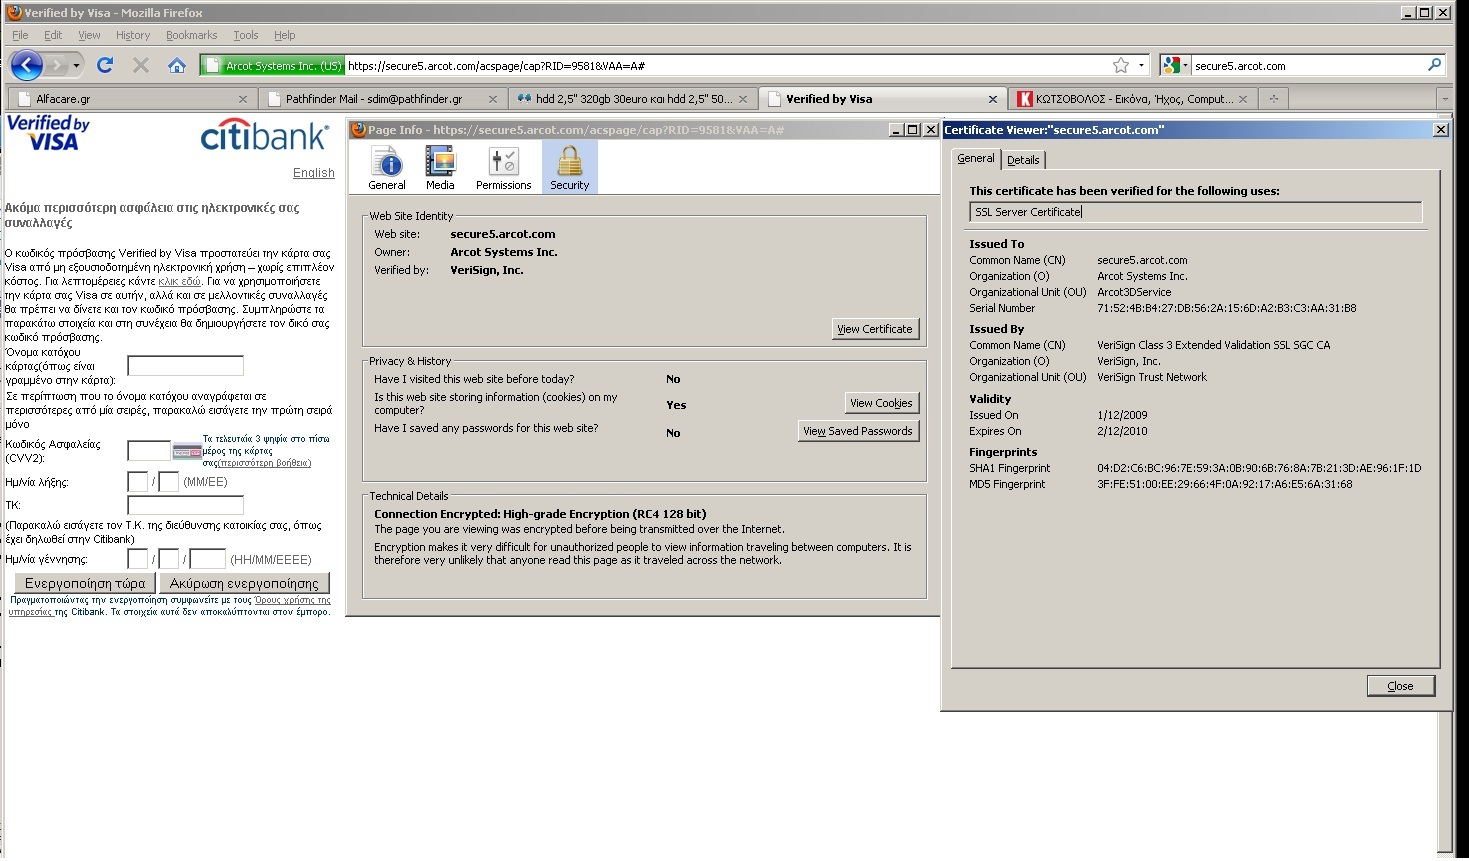Switch to the Pathfinder Mail tab

point(382,99)
